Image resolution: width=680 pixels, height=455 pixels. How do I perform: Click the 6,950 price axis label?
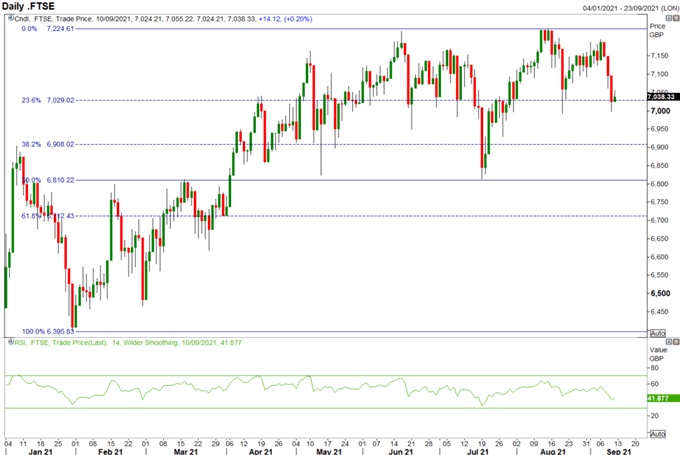click(659, 129)
